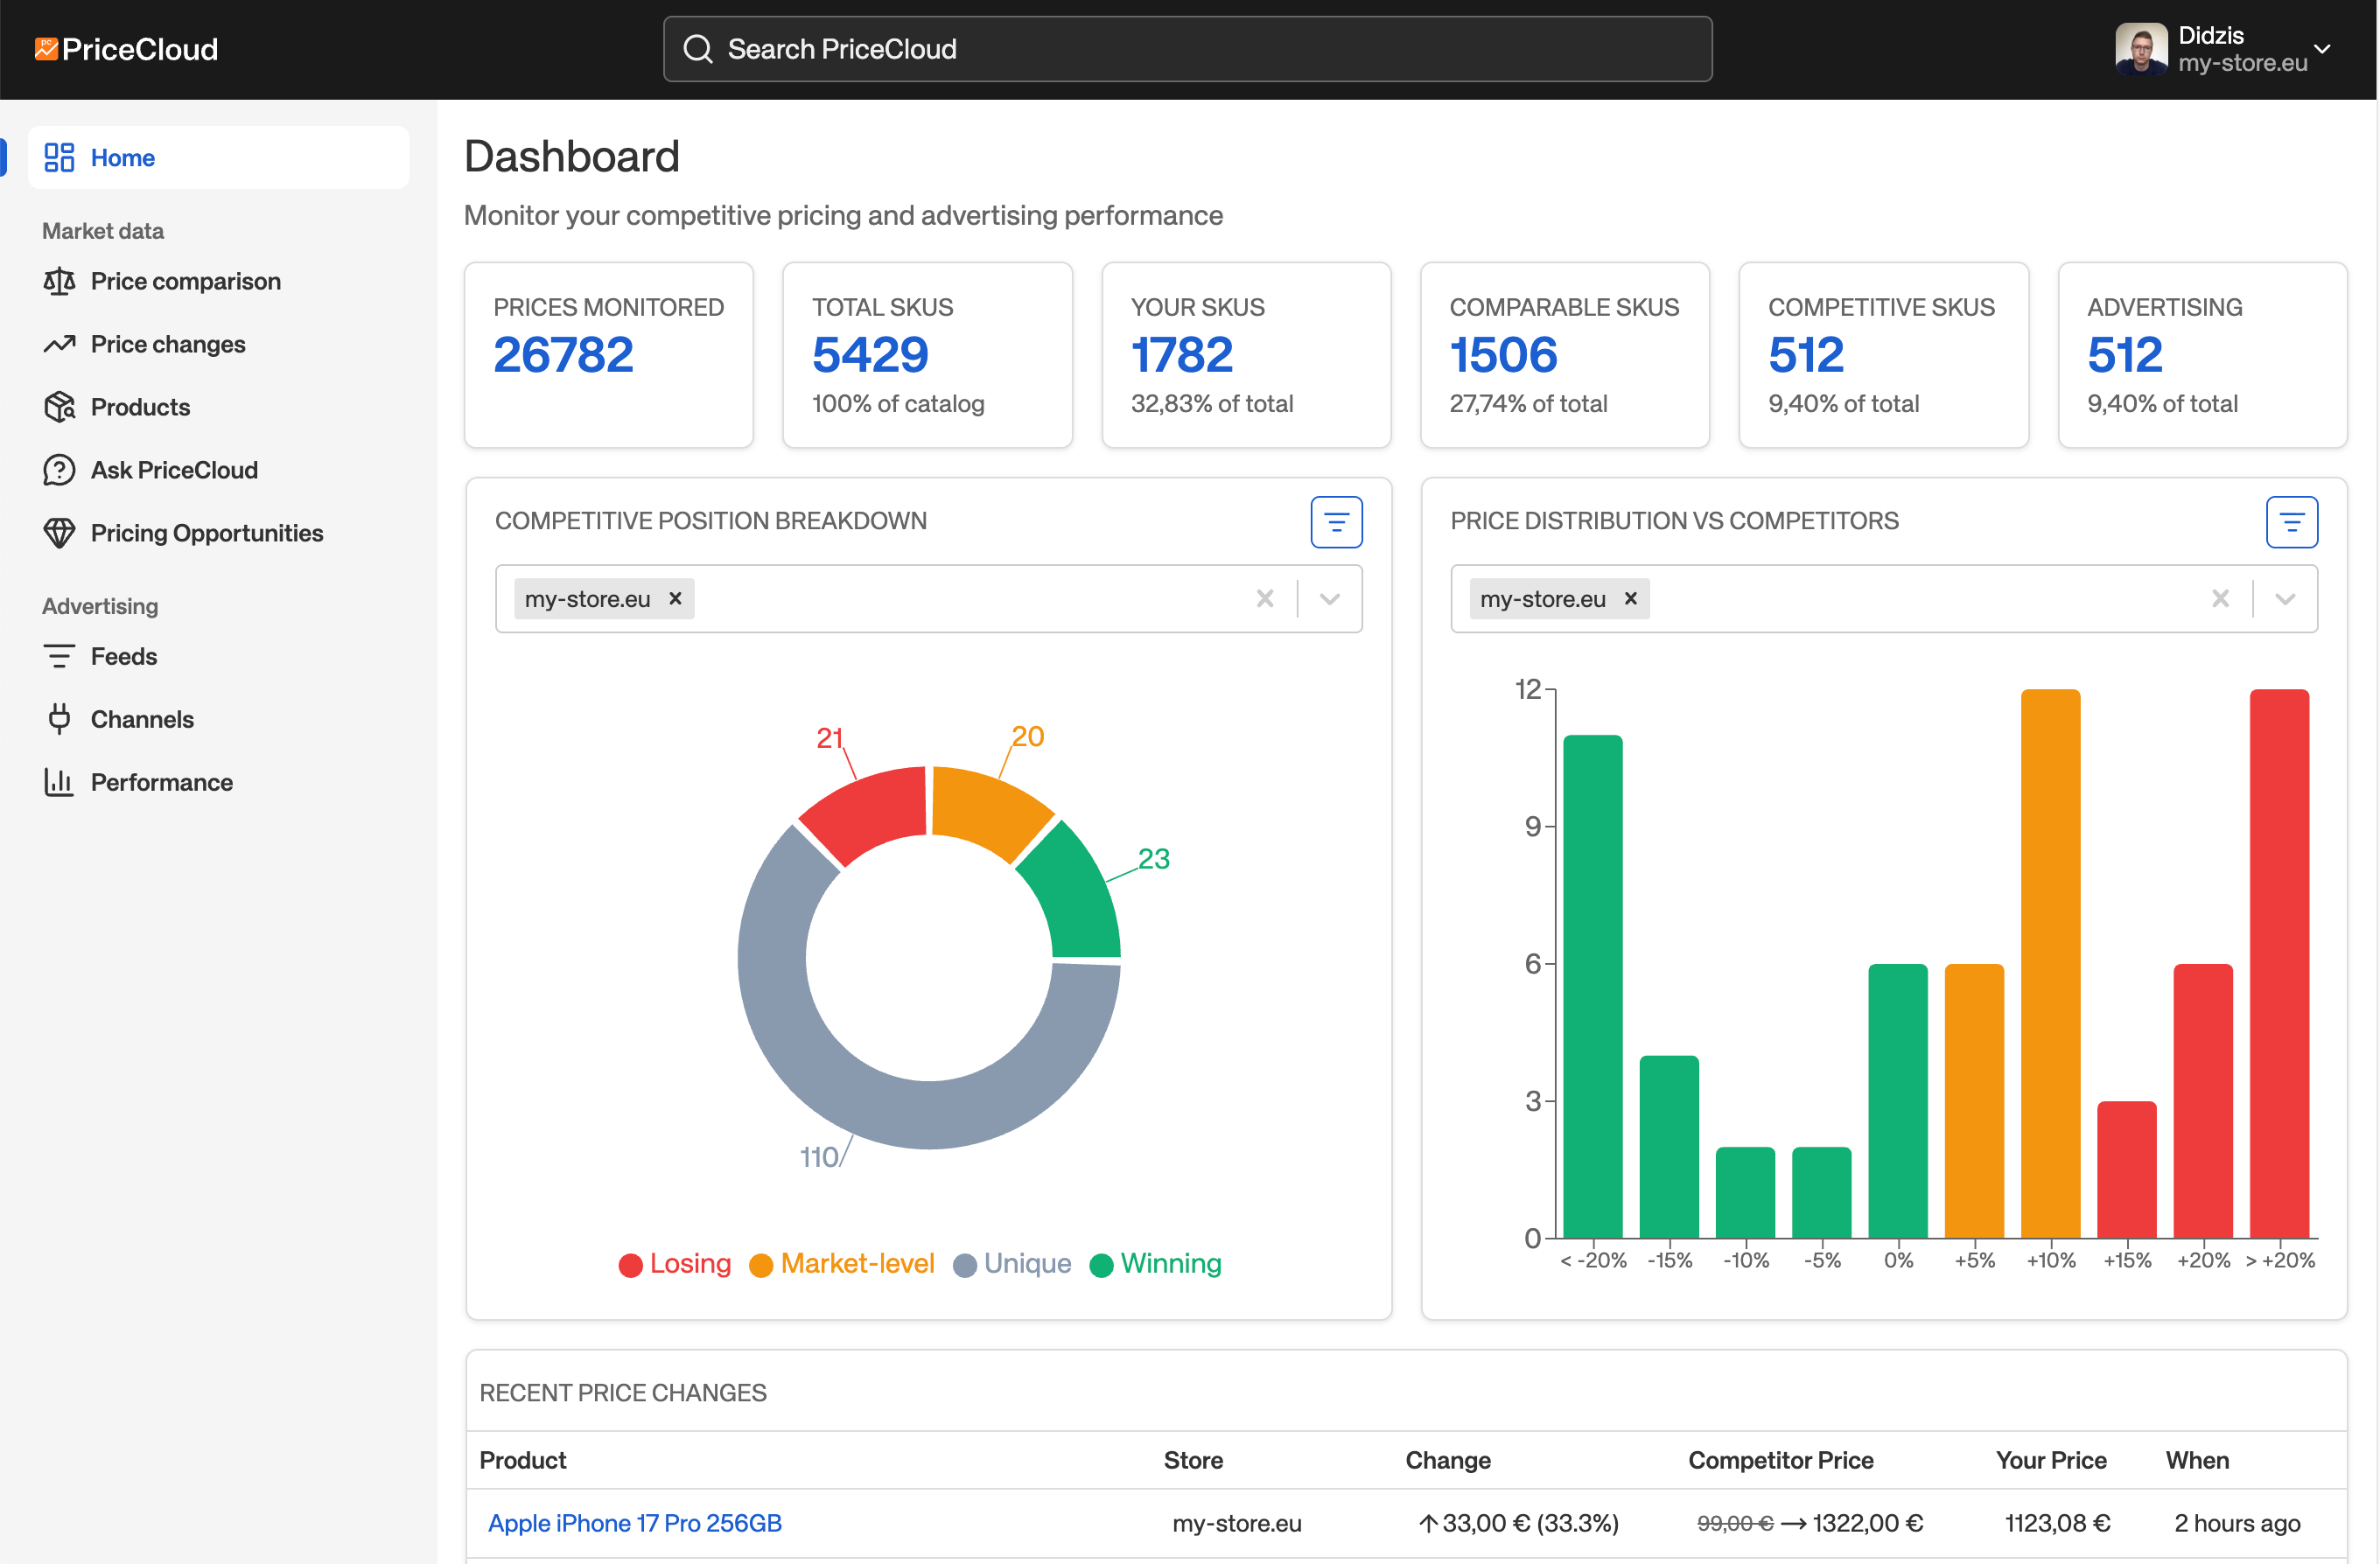
Task: Toggle the Winning legend entry
Action: pos(1156,1264)
